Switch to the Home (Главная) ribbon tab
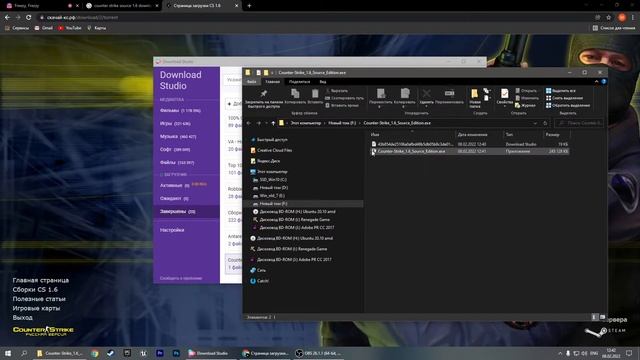 272,82
